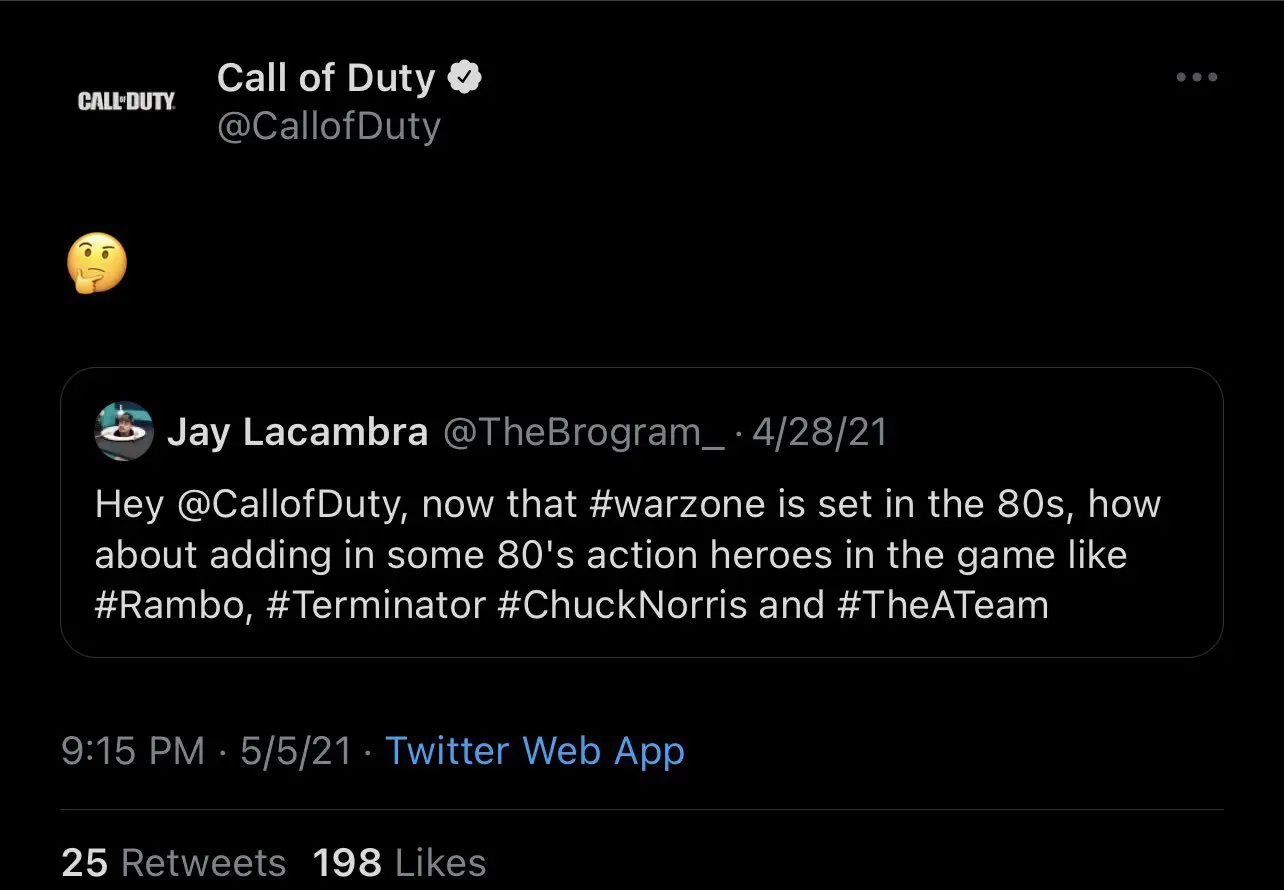1284x890 pixels.
Task: Open the Call of Duty display name
Action: coord(326,78)
